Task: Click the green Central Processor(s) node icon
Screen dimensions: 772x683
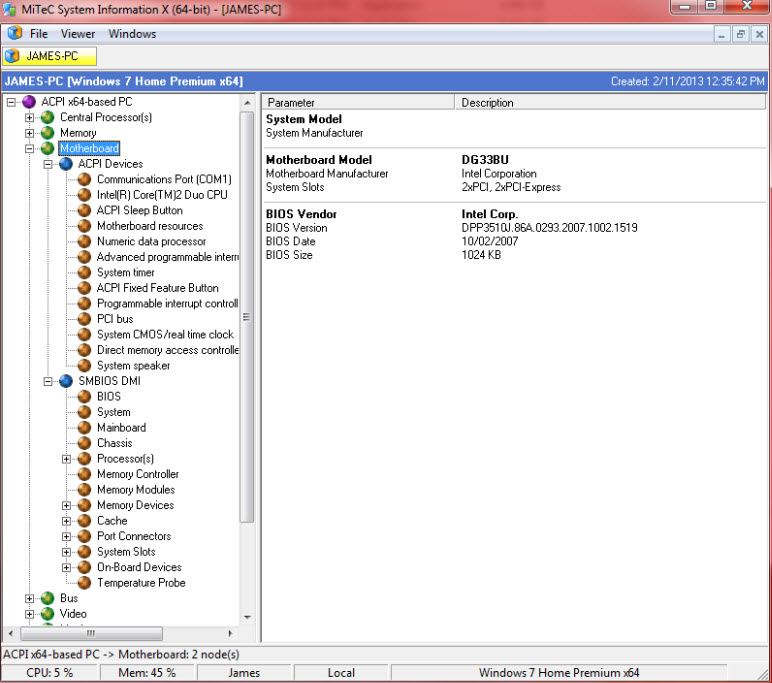Action: pyautogui.click(x=48, y=118)
